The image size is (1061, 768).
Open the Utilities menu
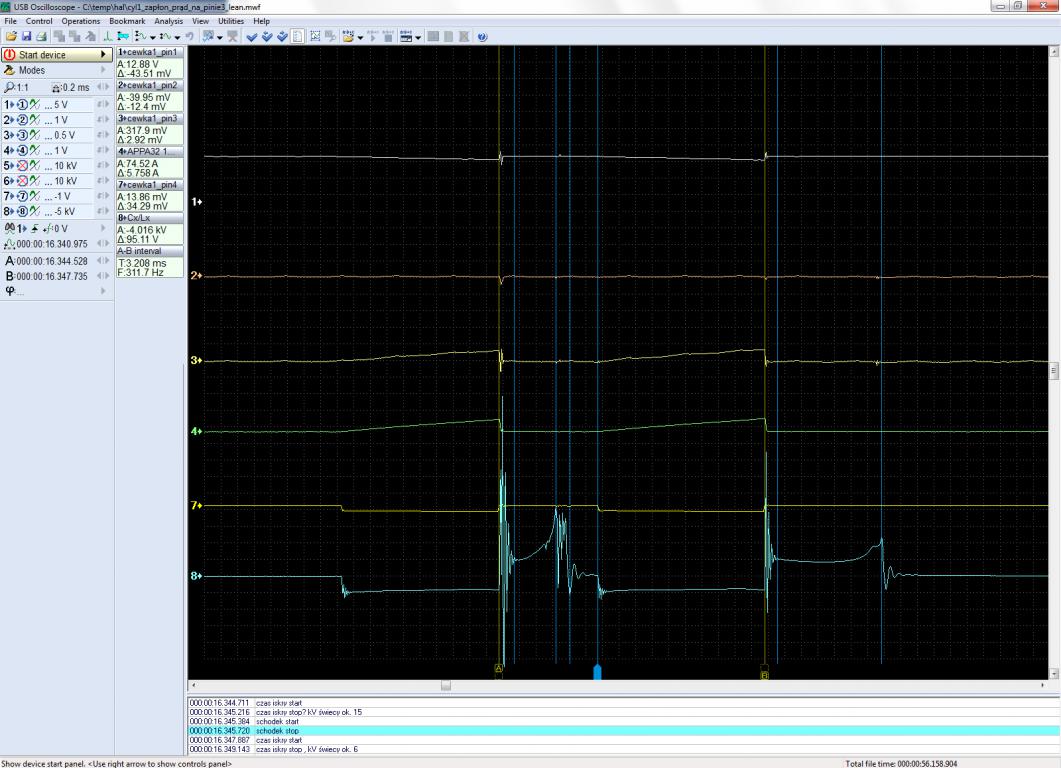pyautogui.click(x=231, y=21)
